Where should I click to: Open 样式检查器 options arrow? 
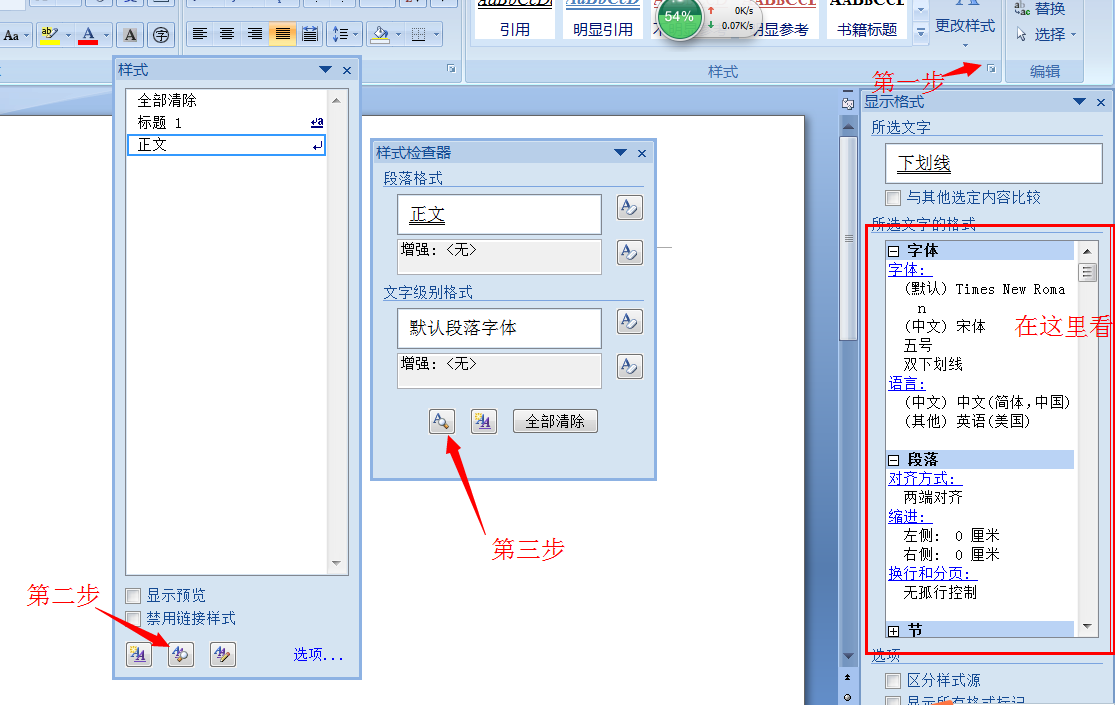pyautogui.click(x=620, y=152)
